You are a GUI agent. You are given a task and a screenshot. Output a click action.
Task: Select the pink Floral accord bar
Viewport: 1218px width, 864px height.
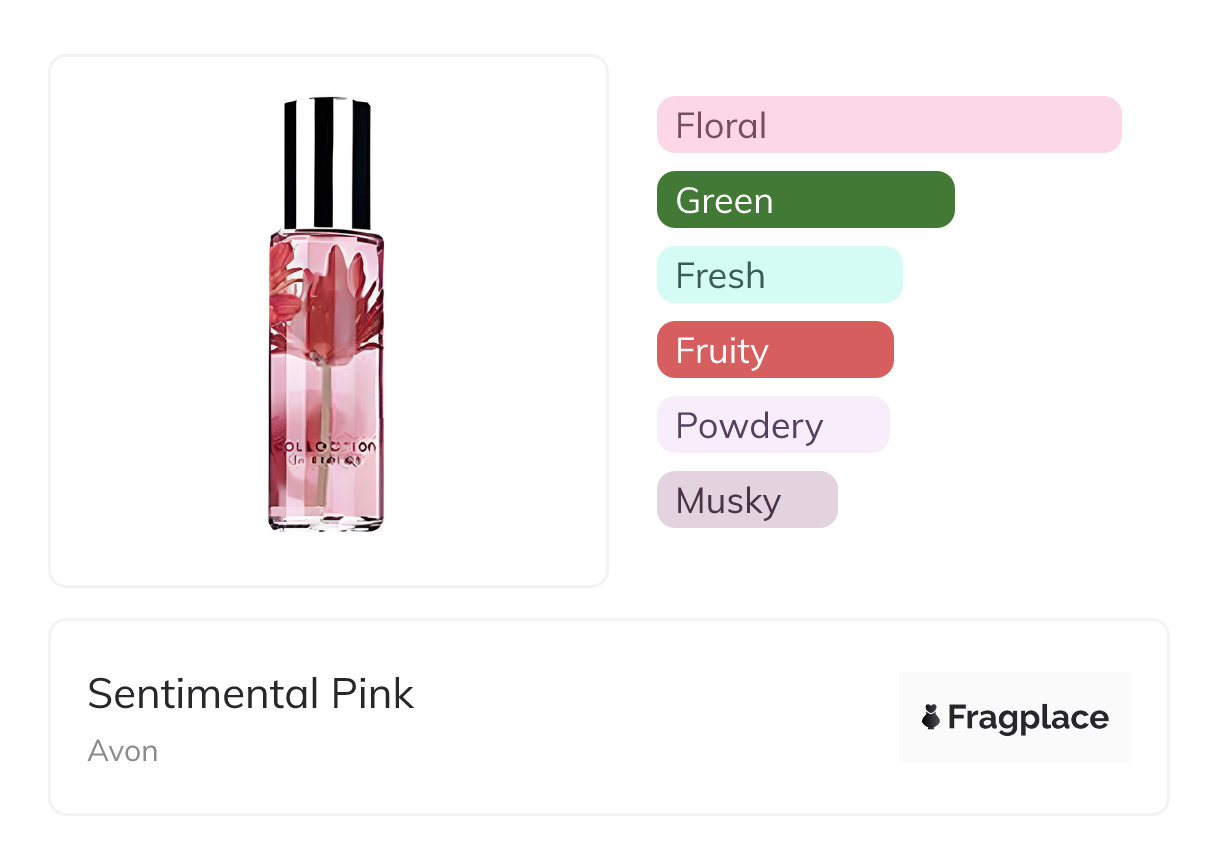tap(888, 125)
